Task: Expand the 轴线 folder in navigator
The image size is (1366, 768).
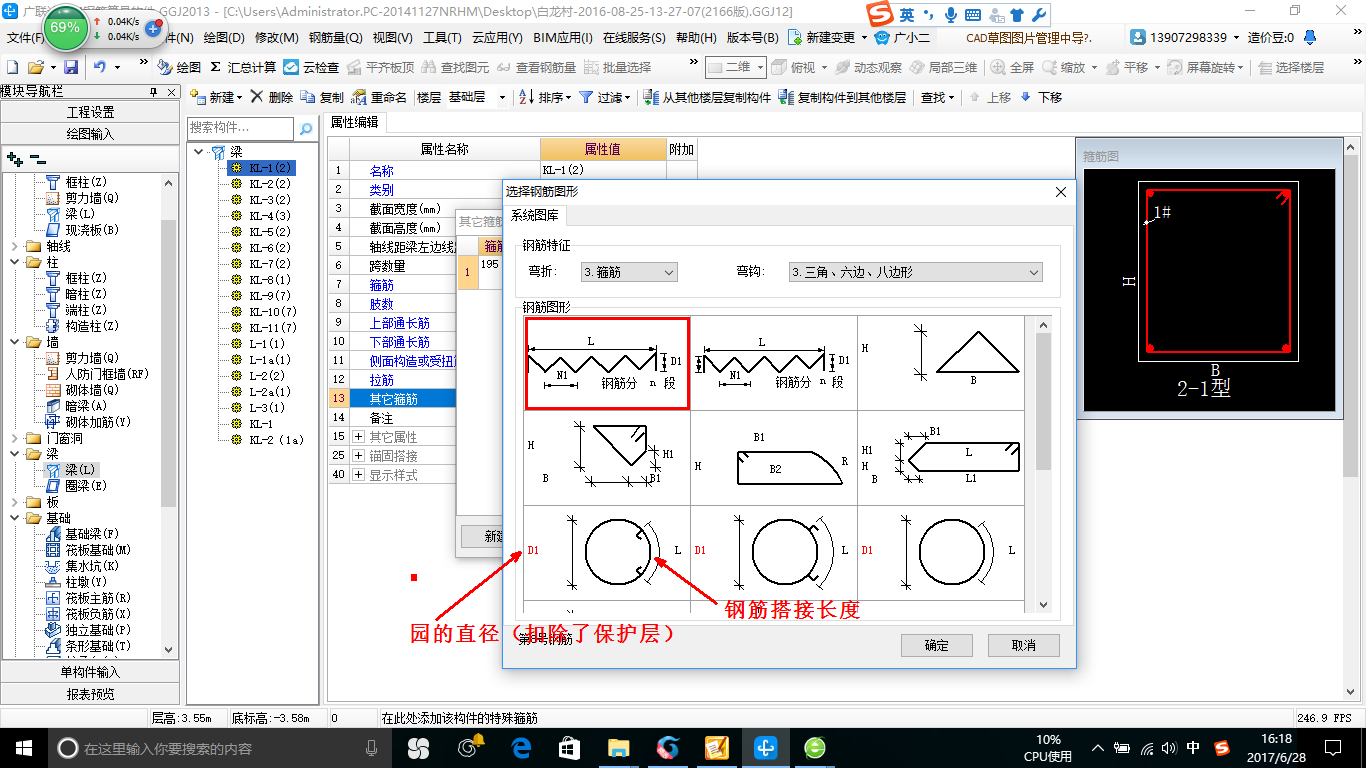Action: pos(15,246)
